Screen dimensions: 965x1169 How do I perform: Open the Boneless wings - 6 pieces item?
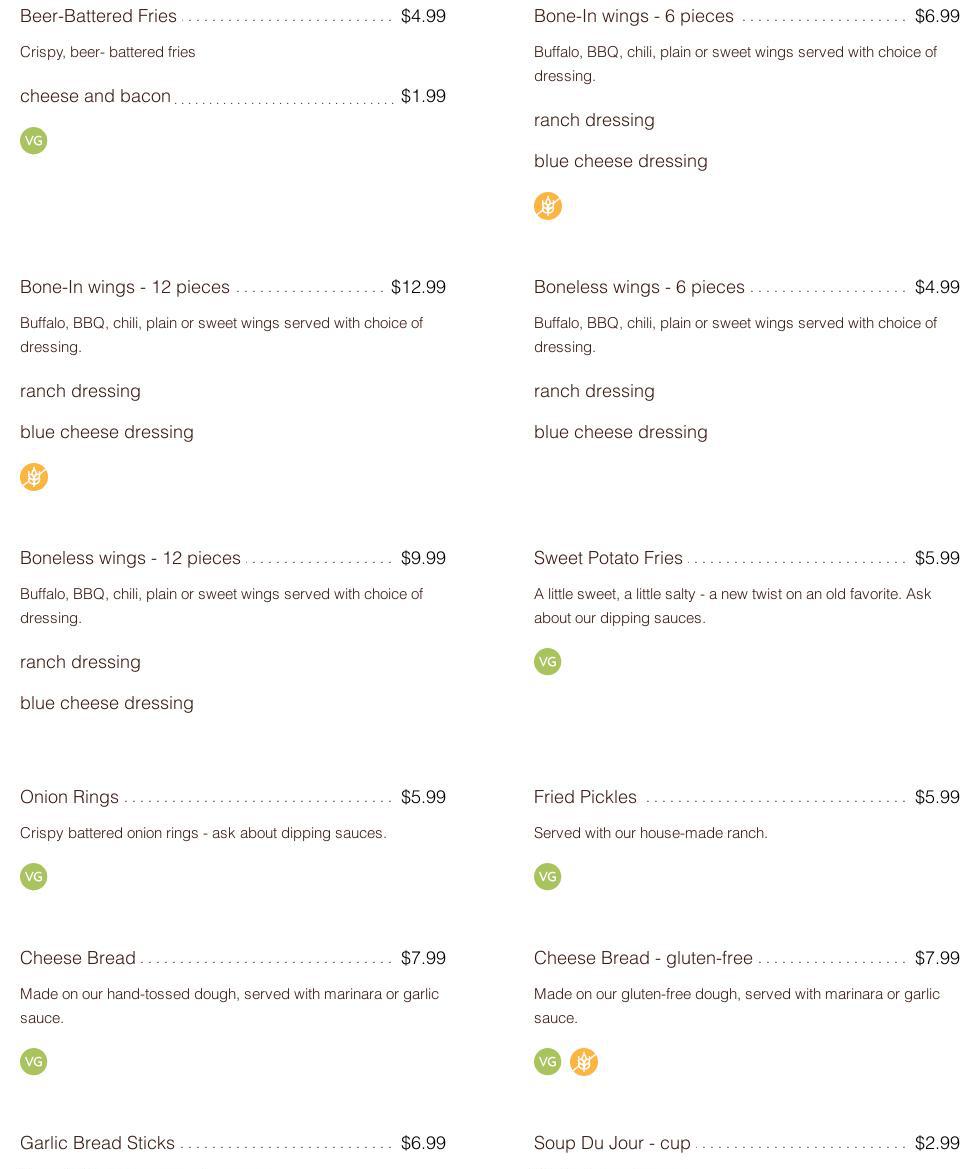tap(639, 287)
